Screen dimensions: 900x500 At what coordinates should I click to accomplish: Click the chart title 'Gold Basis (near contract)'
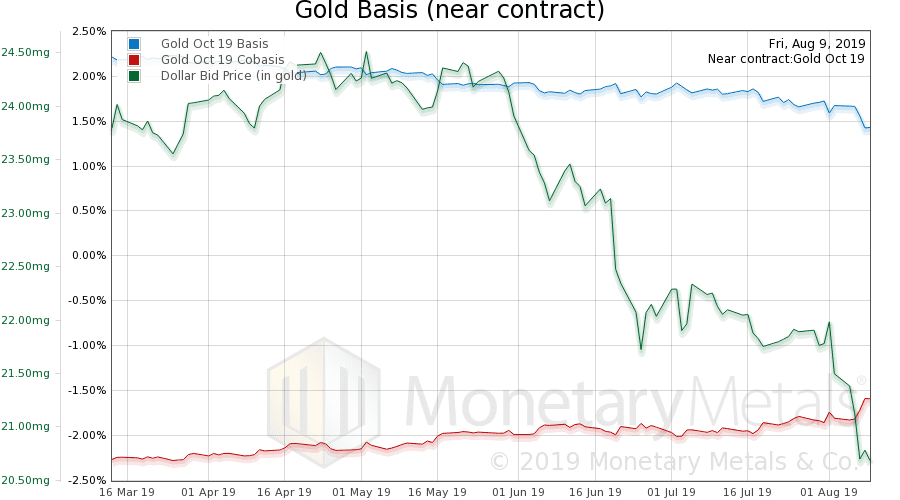coord(449,12)
